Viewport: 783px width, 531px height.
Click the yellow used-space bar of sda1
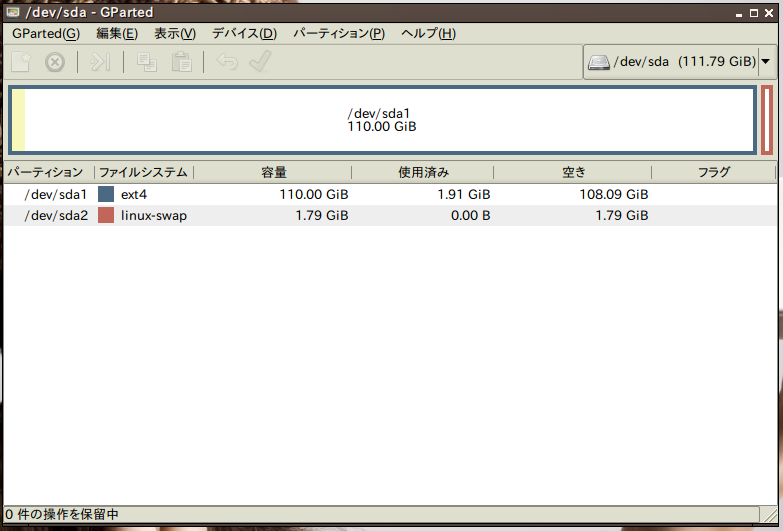point(18,120)
